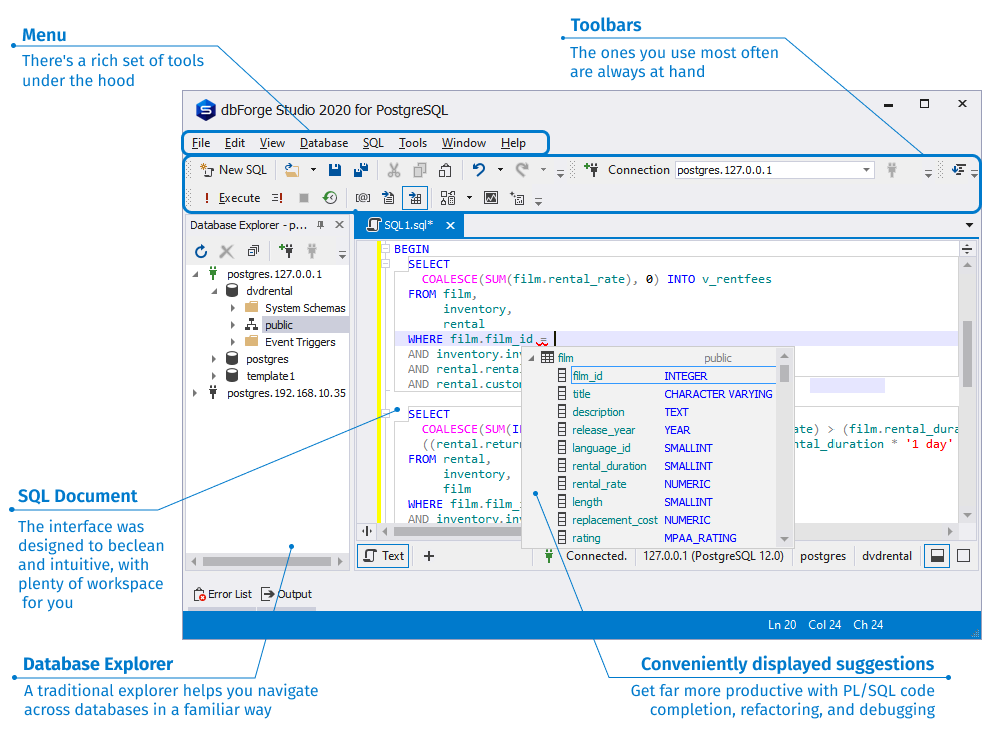
Task: Select the postgres database in tree
Action: point(267,360)
